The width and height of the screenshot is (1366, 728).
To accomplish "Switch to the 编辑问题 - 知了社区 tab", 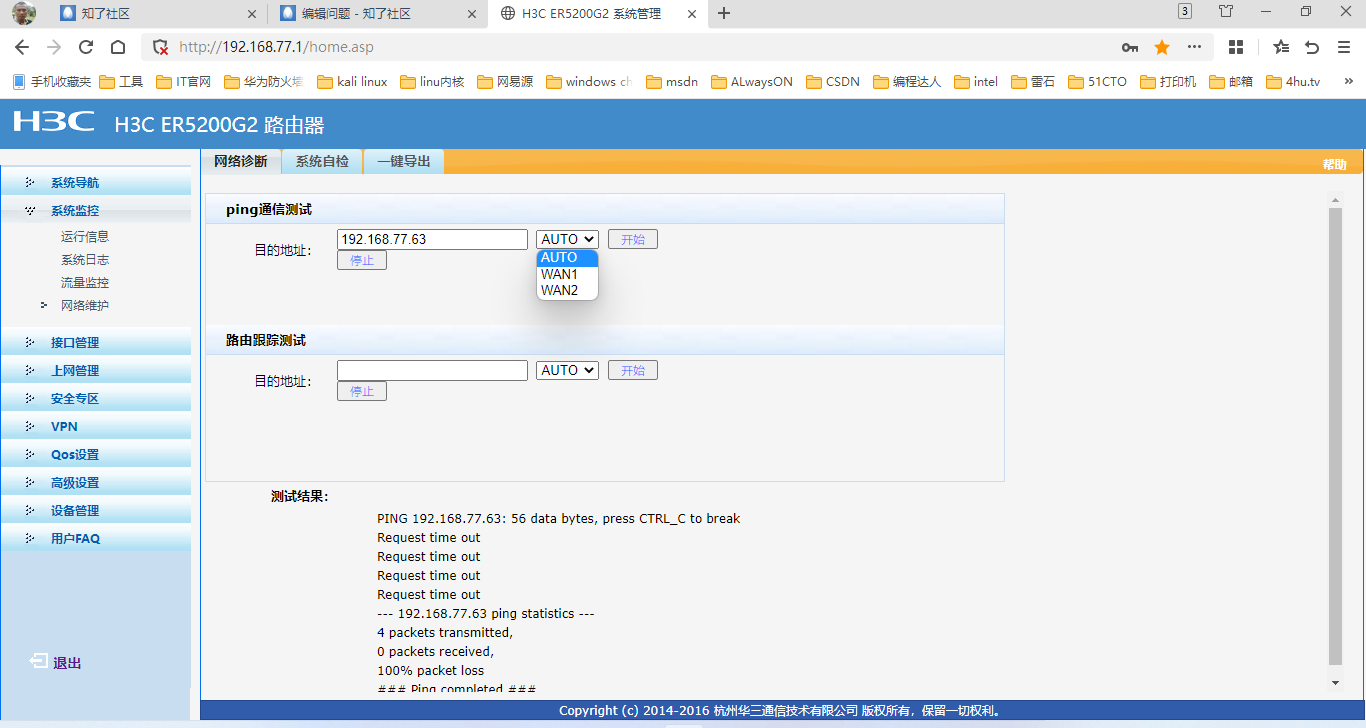I will pos(378,14).
